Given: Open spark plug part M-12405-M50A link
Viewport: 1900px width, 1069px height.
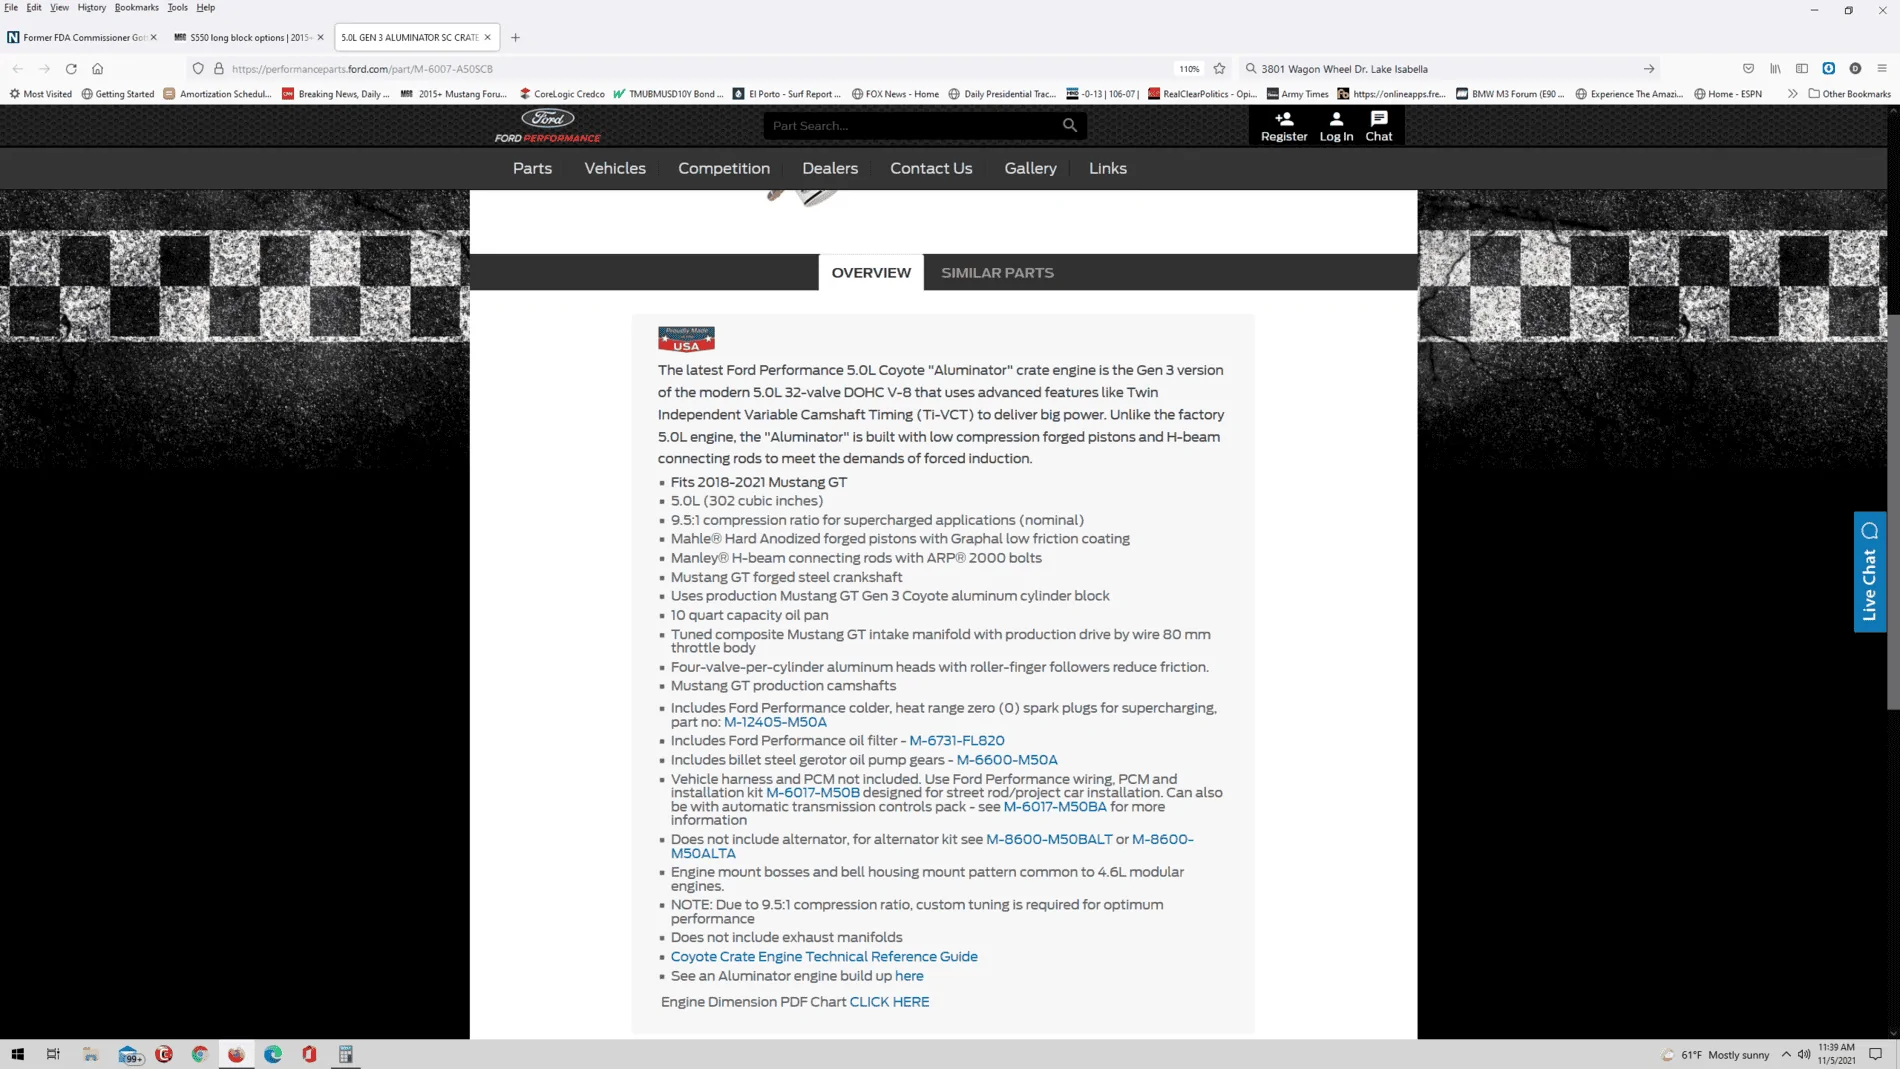Looking at the screenshot, I should [775, 722].
